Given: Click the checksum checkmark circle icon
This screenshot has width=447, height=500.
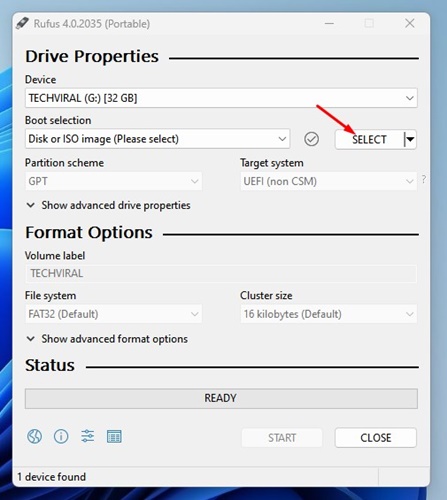Looking at the screenshot, I should pos(311,139).
